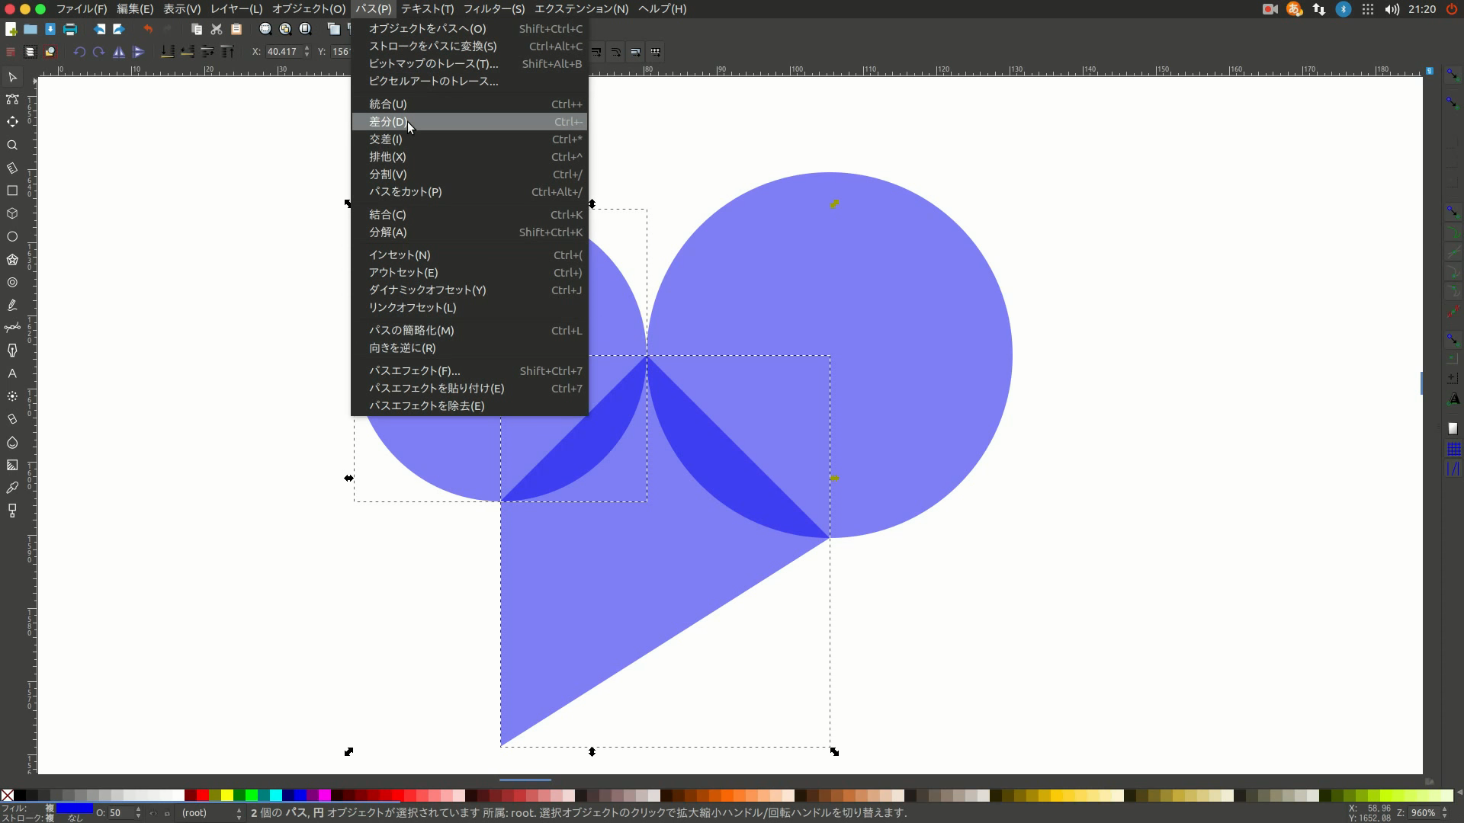
Task: Choose 分解(A) Break Apart entry
Action: coord(469,232)
